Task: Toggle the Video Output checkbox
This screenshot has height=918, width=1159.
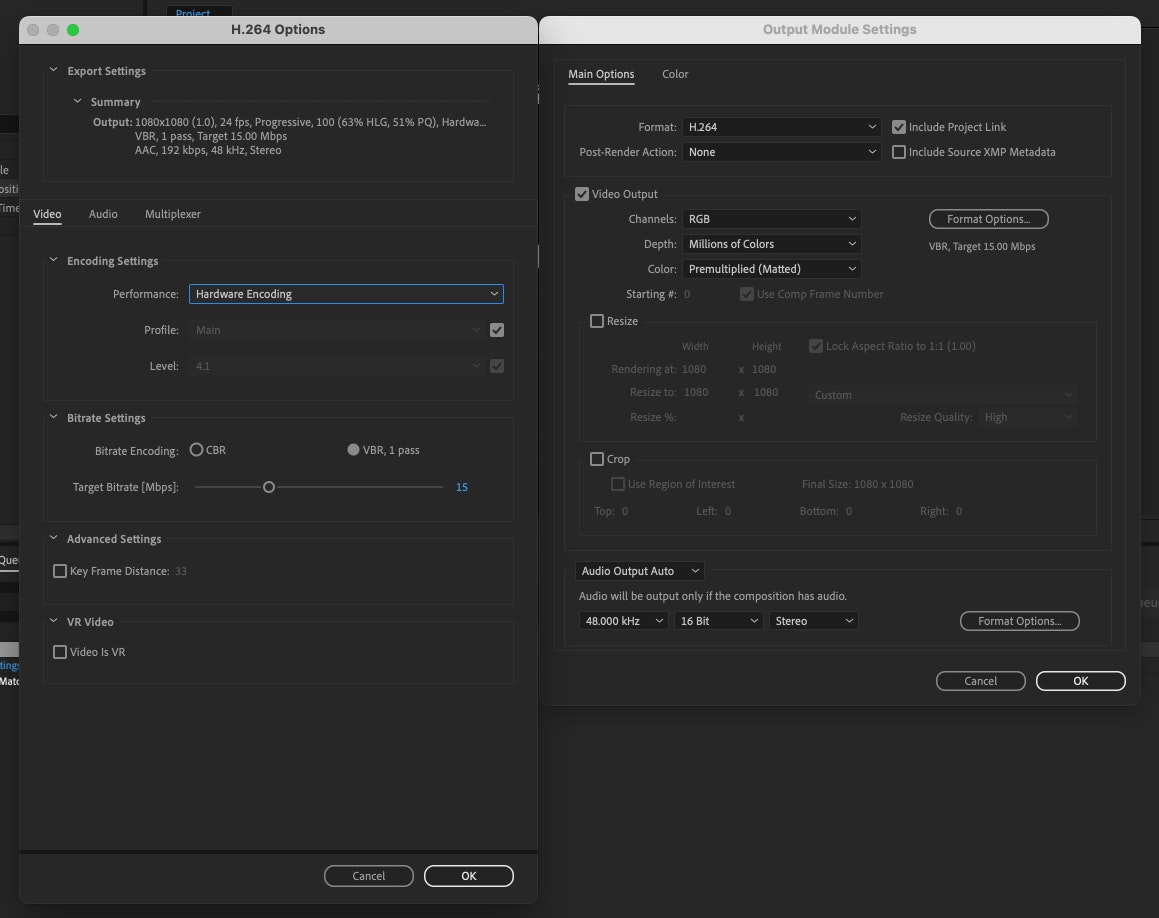Action: [582, 194]
